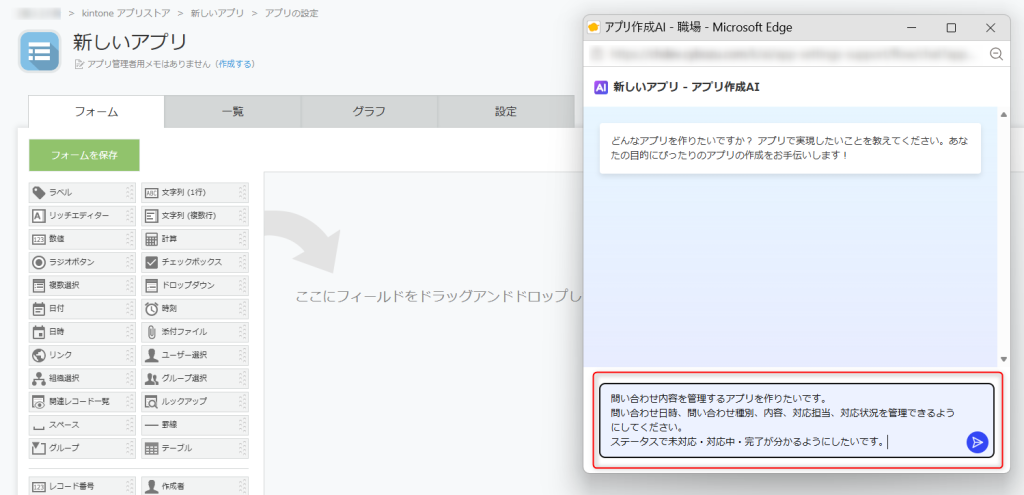1024x495 pixels.
Task: Choose the スペース field item
Action: pyautogui.click(x=82, y=424)
